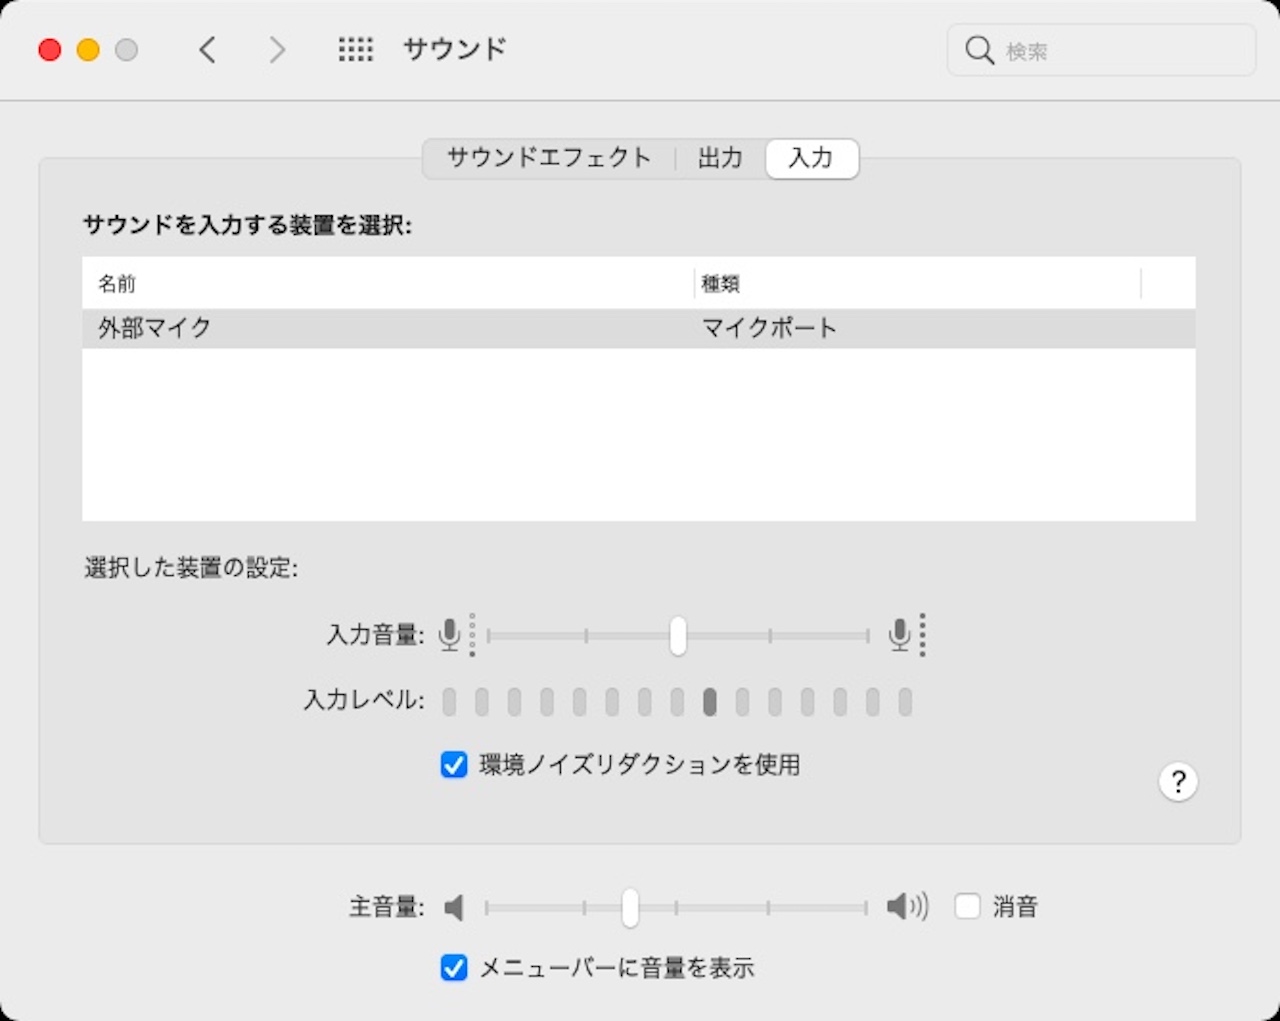Image resolution: width=1280 pixels, height=1021 pixels.
Task: Click the 種類 column header
Action: pos(917,284)
